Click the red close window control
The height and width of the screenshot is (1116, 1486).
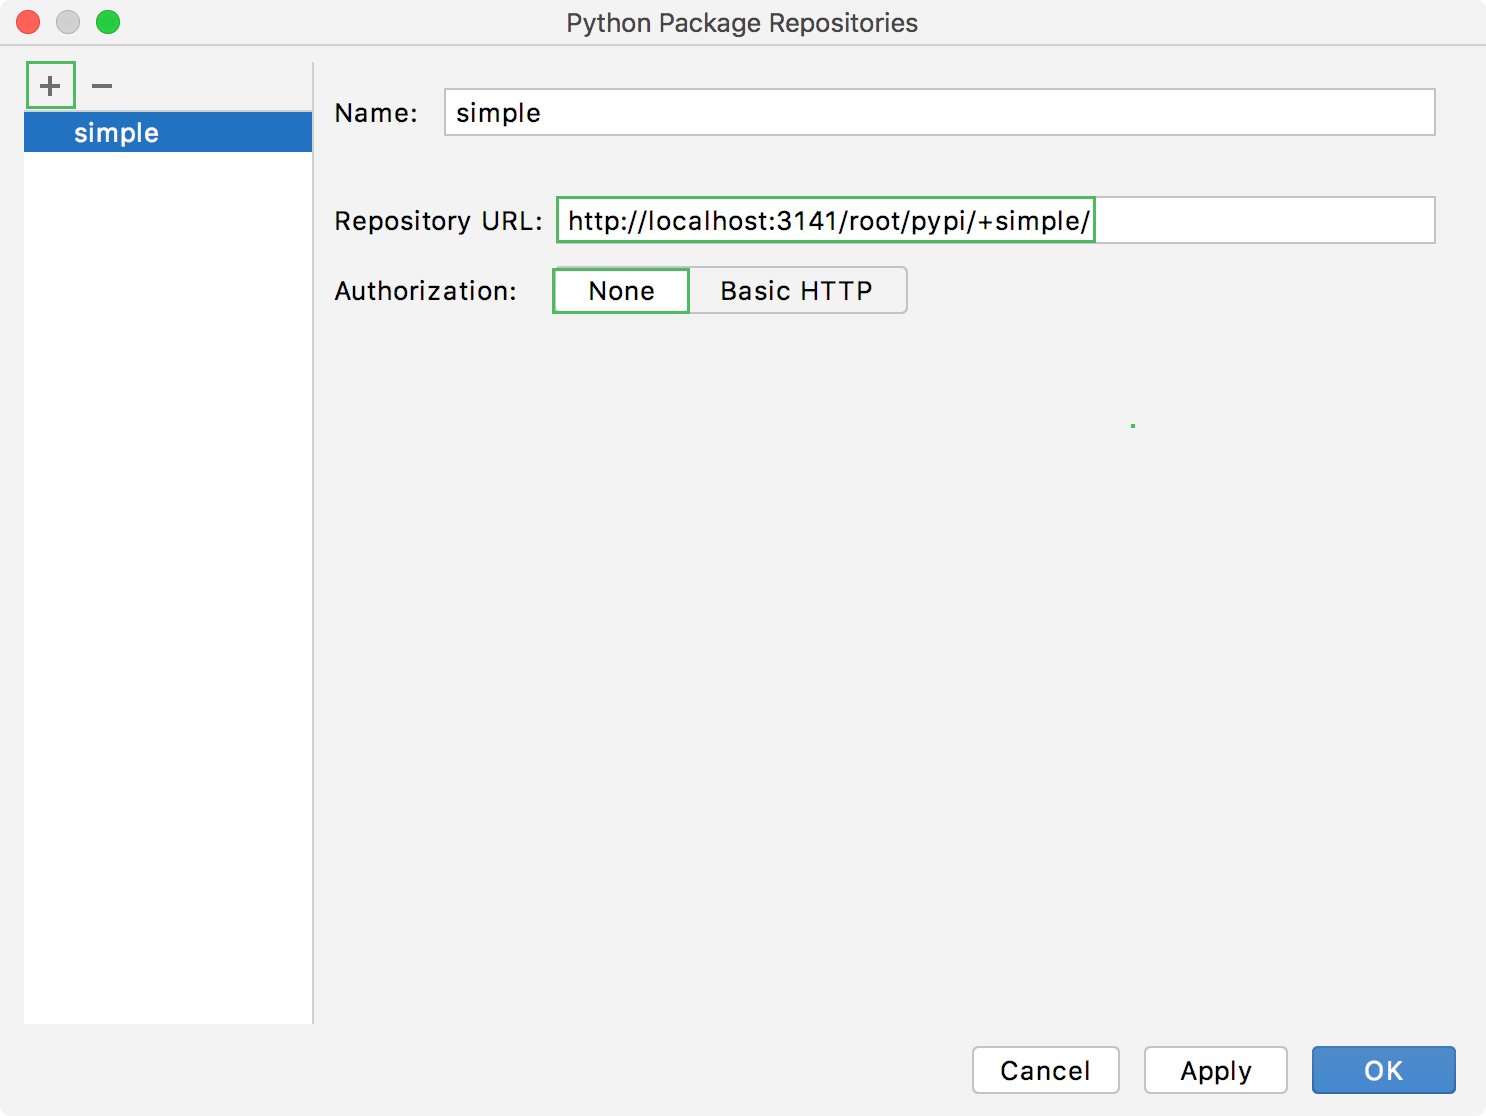click(x=27, y=21)
